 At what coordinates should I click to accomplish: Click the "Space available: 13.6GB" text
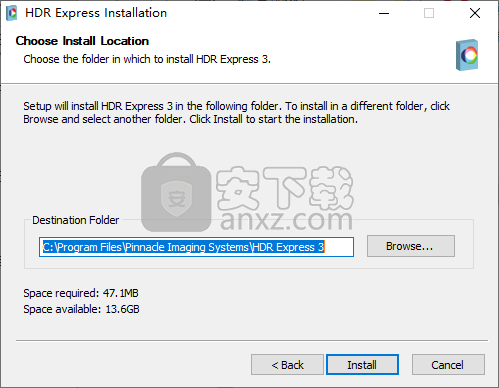(x=81, y=309)
